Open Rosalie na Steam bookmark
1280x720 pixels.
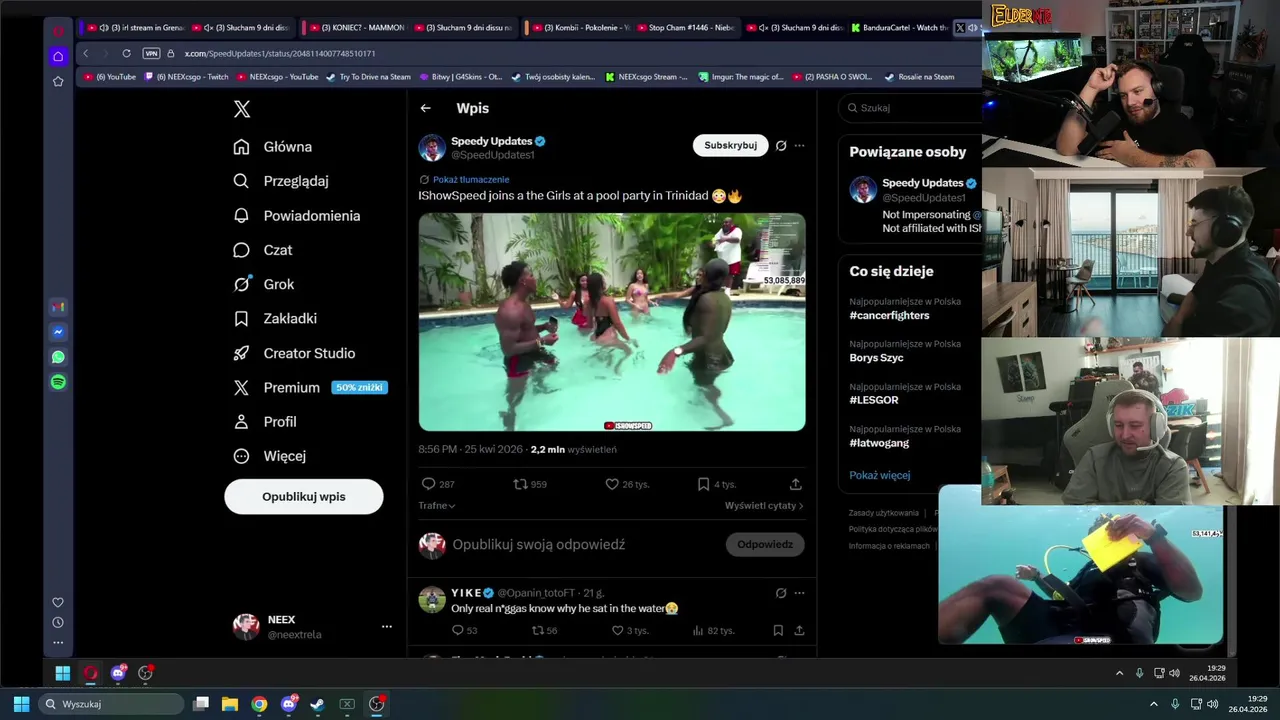pyautogui.click(x=918, y=77)
